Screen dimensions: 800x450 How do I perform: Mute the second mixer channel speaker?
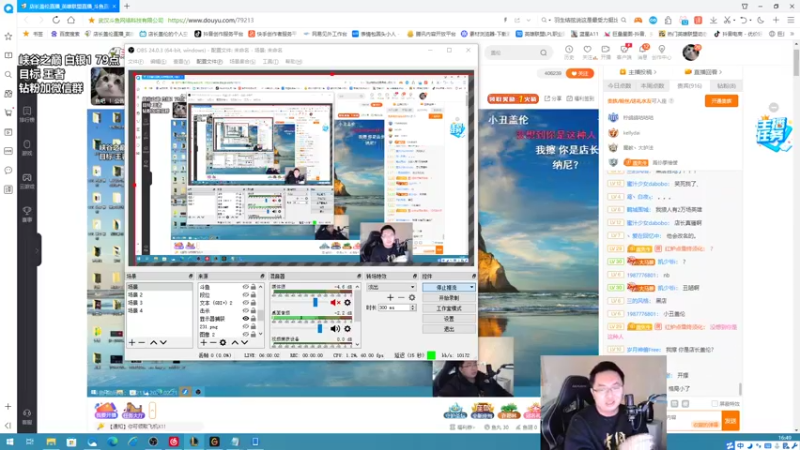(335, 329)
